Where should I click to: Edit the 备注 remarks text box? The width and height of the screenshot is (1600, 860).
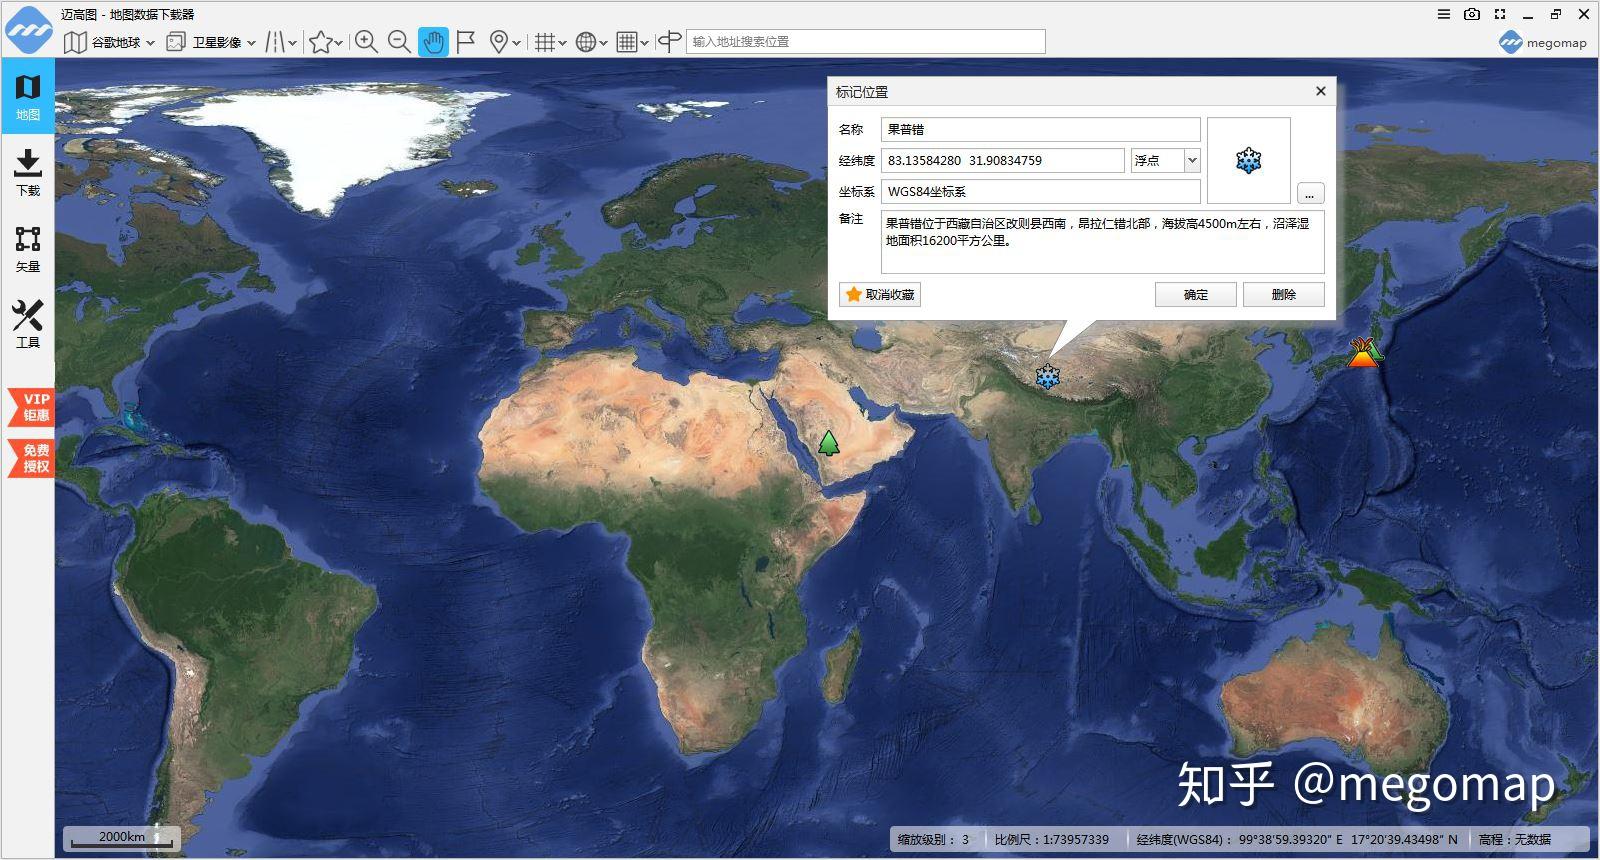pyautogui.click(x=1102, y=242)
